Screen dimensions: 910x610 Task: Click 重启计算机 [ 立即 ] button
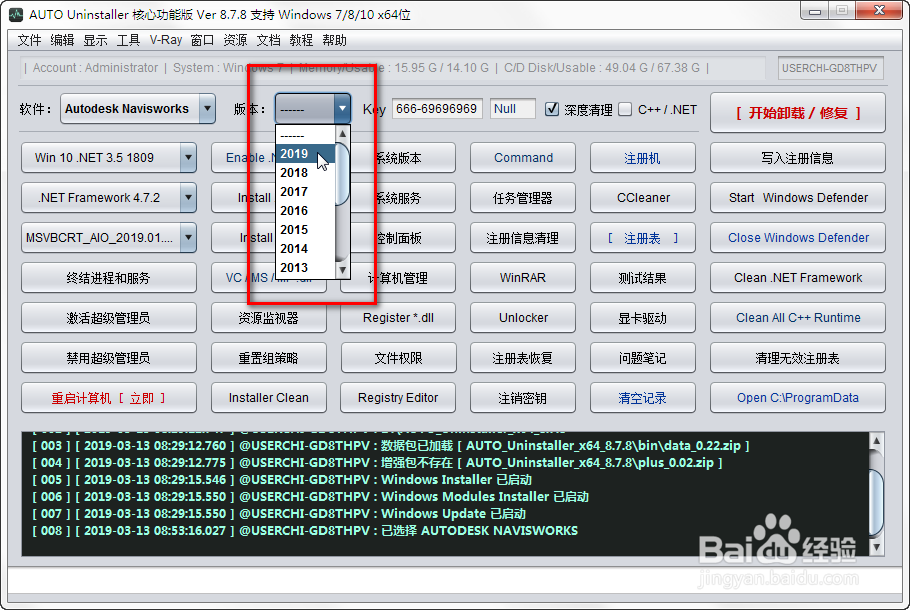pyautogui.click(x=109, y=398)
